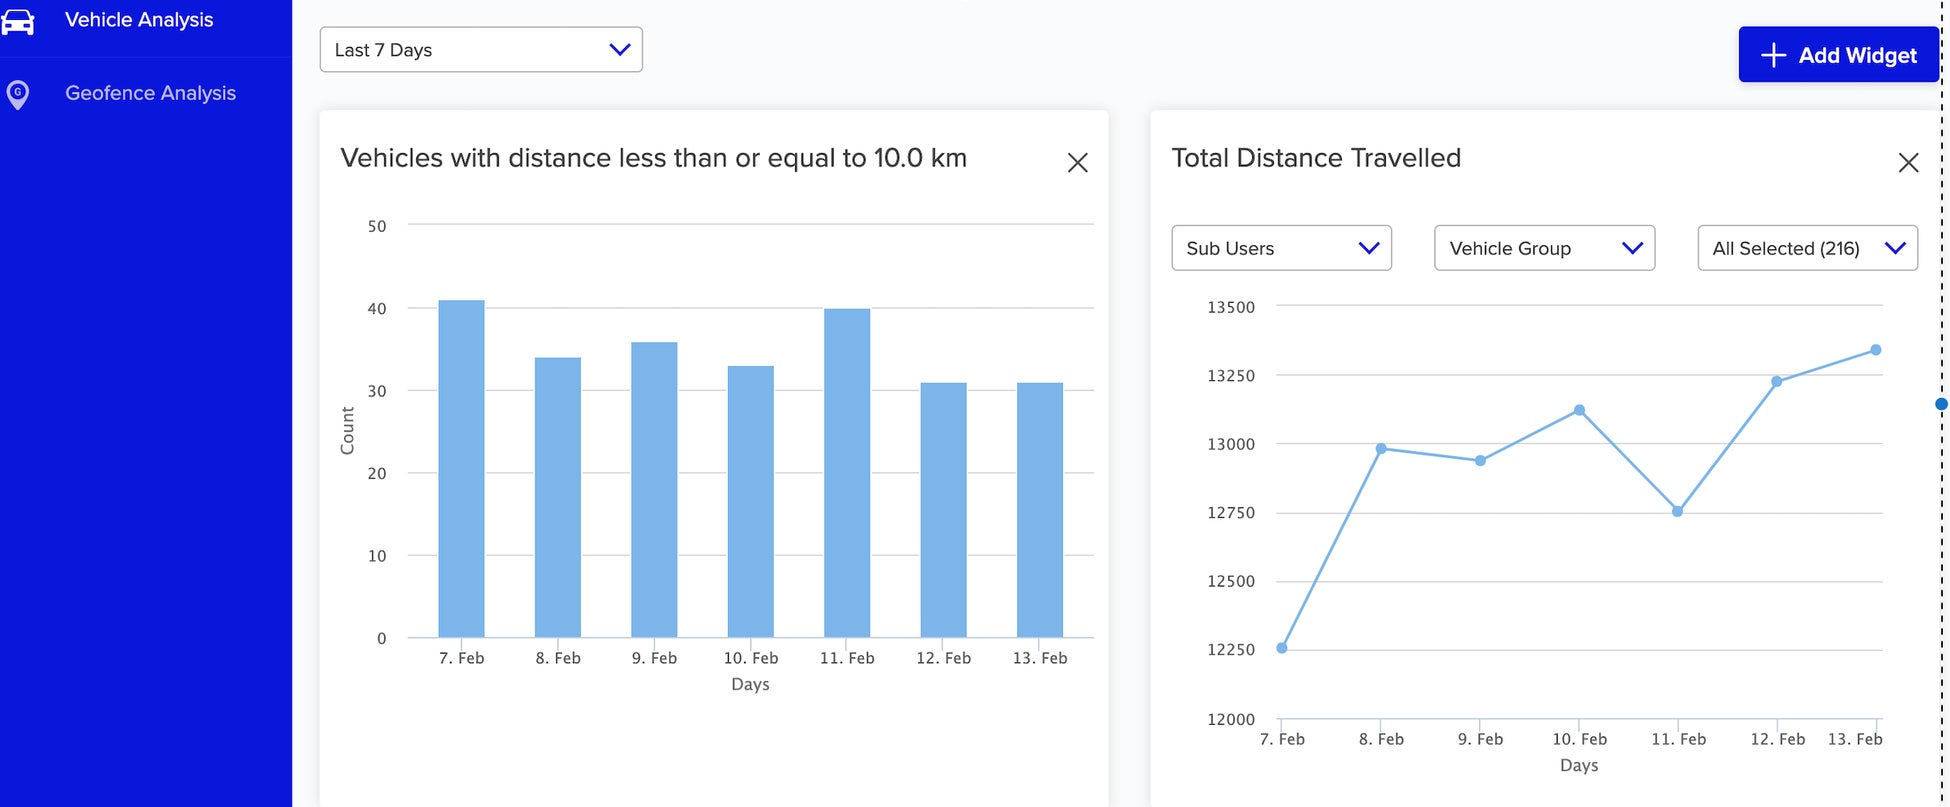The height and width of the screenshot is (807, 1950).
Task: Close the Vehicles with distance widget
Action: pyautogui.click(x=1077, y=162)
